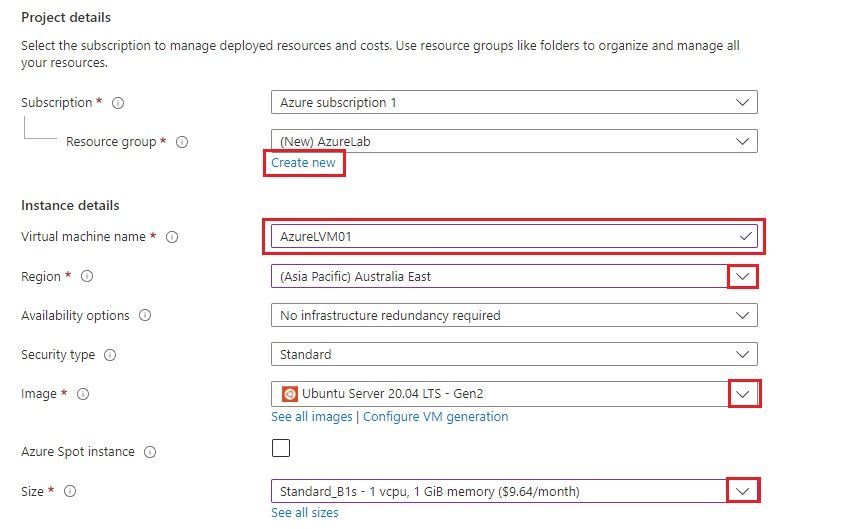Screen dimensions: 858x529
Task: Click the Virtual machine name input field
Action: tap(514, 236)
